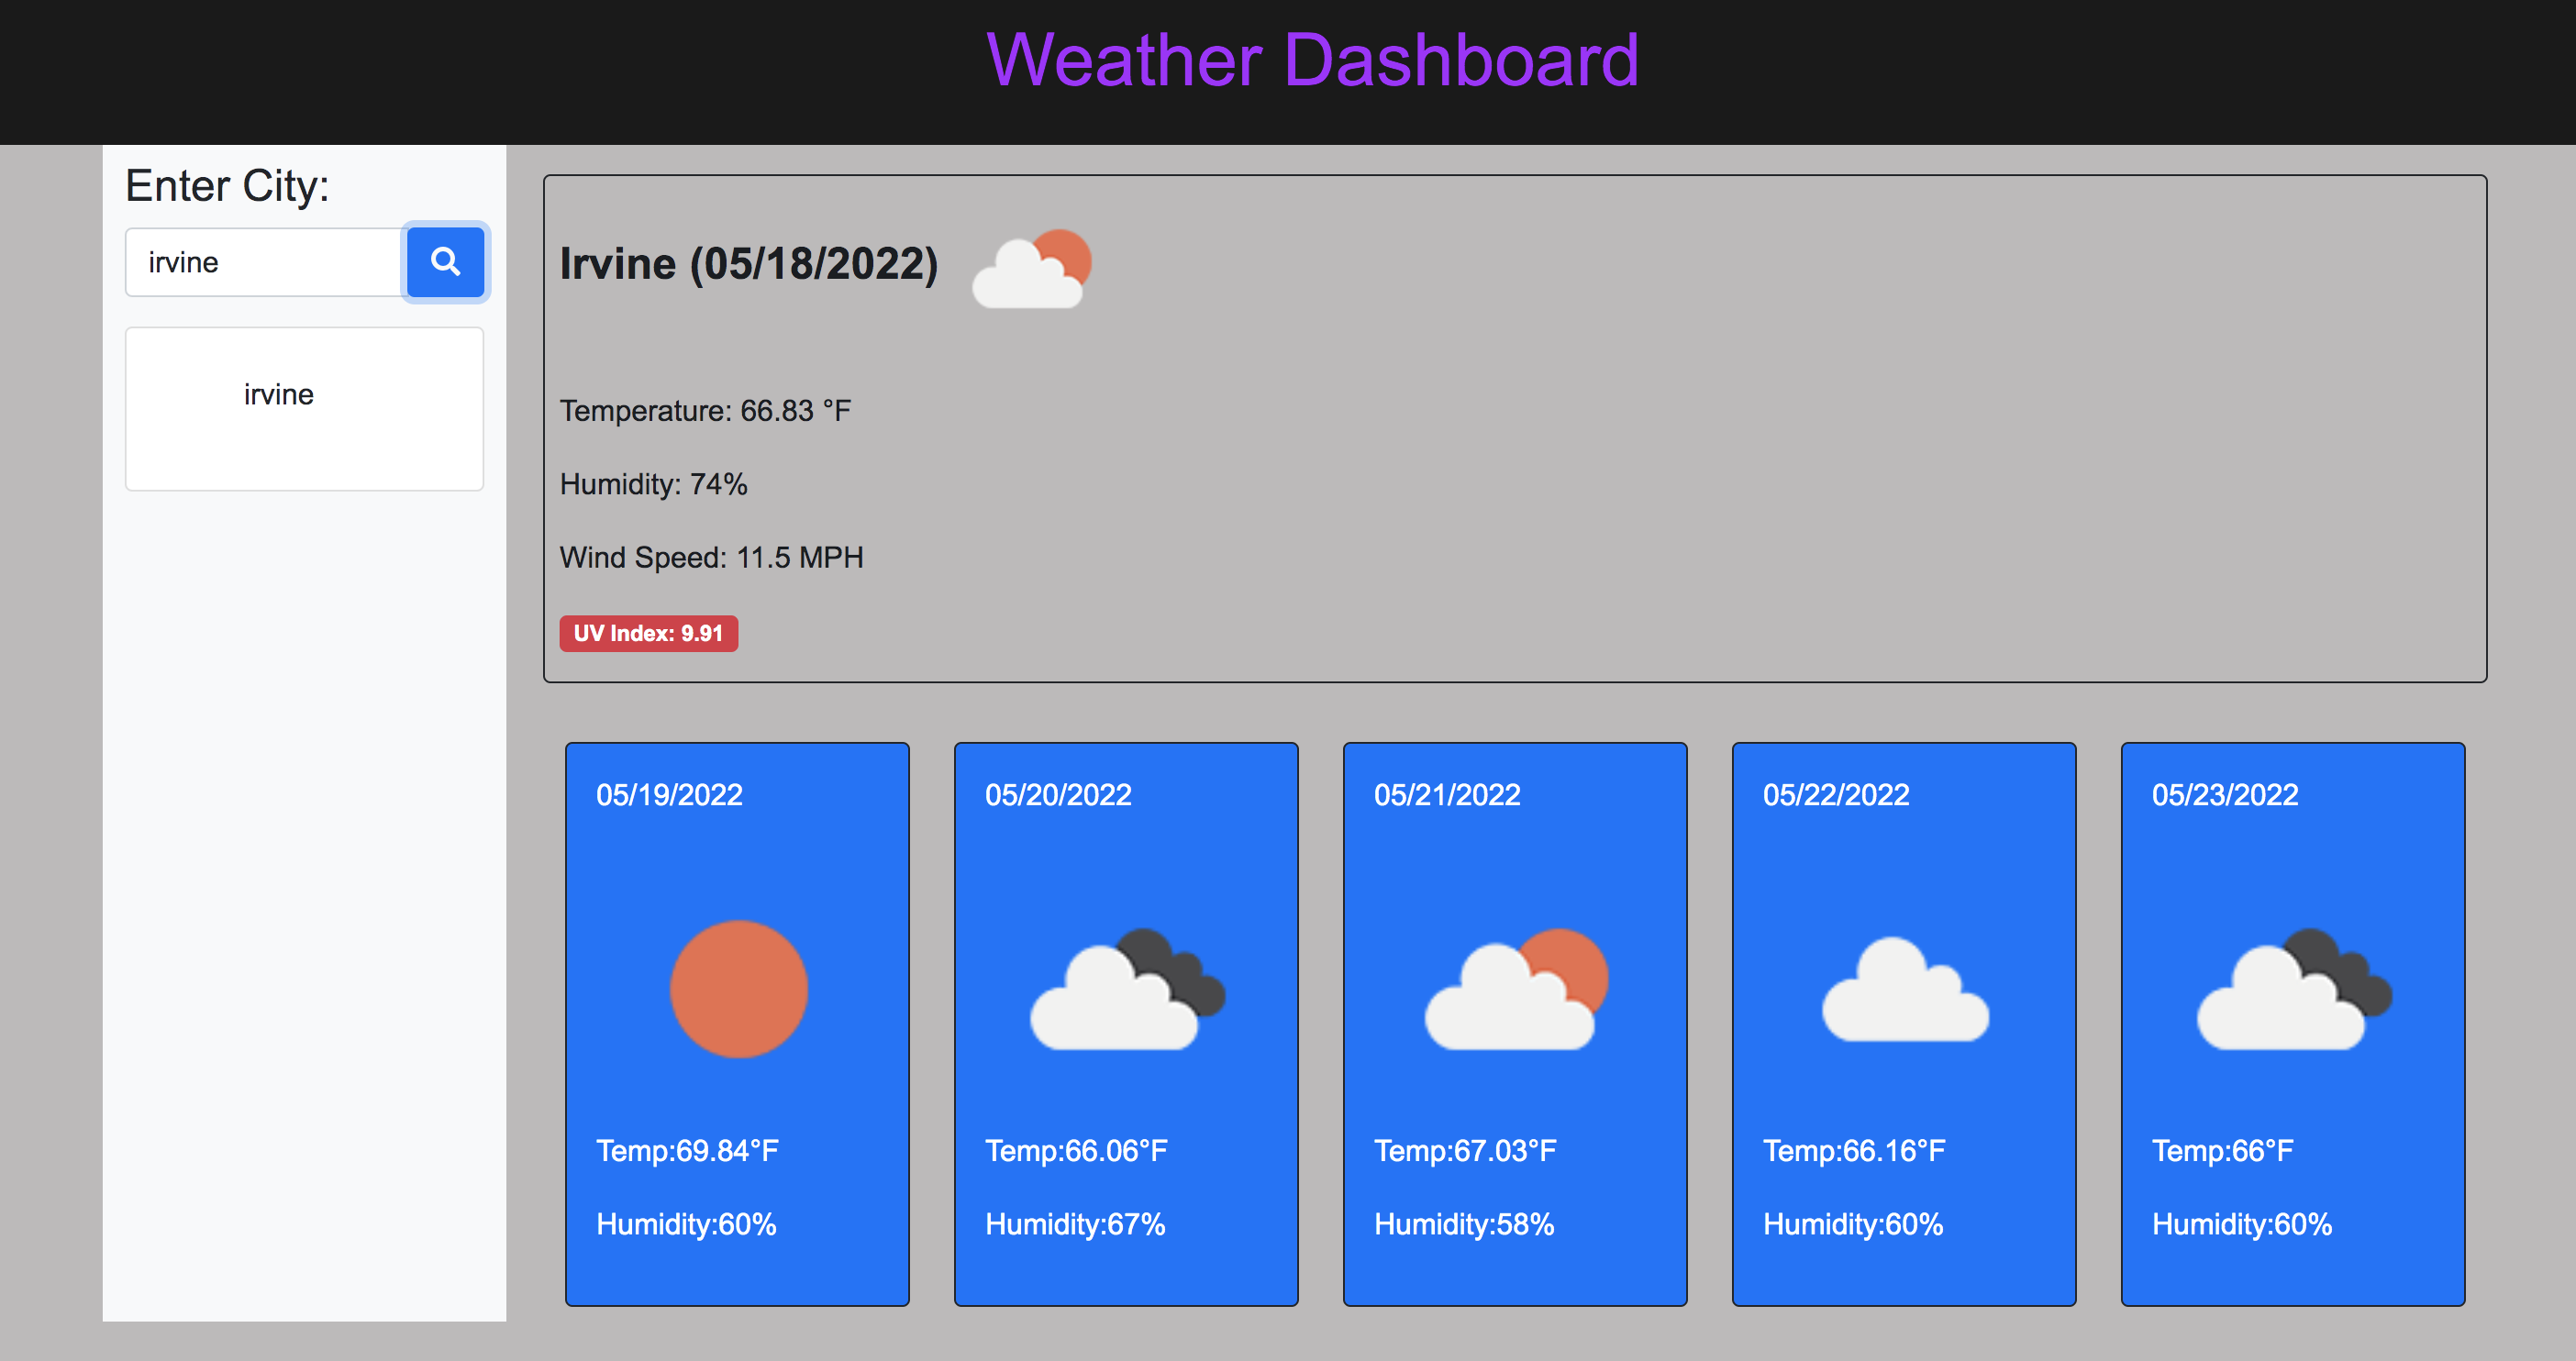Focus the city search input field

265,262
